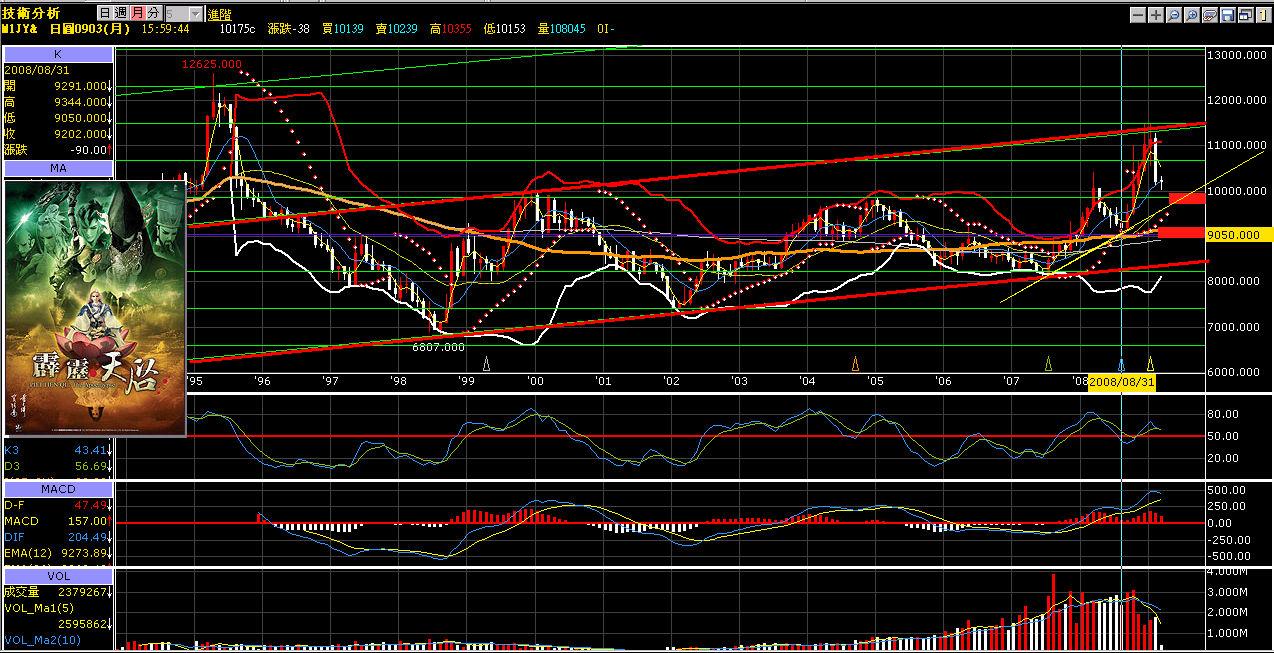Select the monthly 月 period button
The height and width of the screenshot is (653, 1274).
pos(136,13)
